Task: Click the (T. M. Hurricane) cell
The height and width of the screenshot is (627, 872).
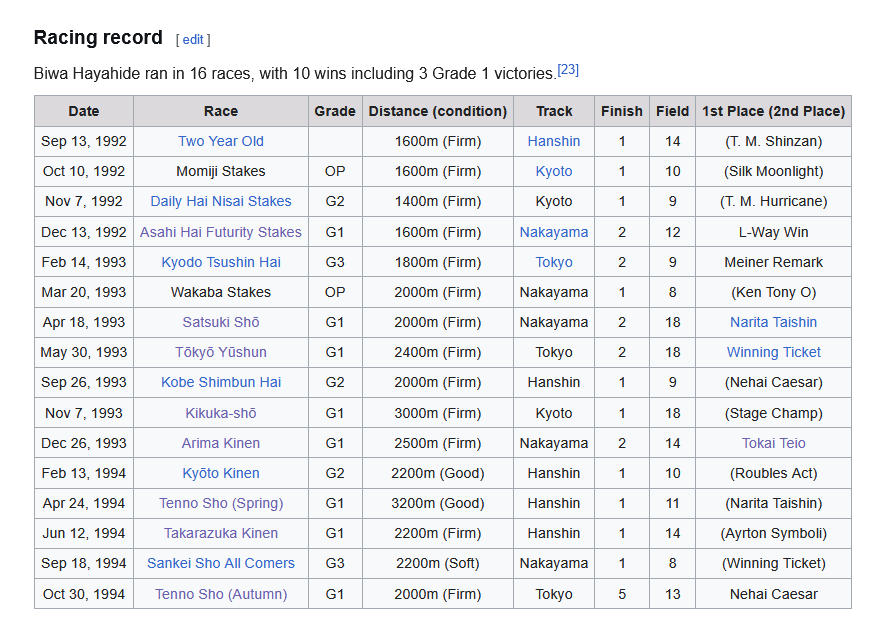Action: [x=774, y=201]
